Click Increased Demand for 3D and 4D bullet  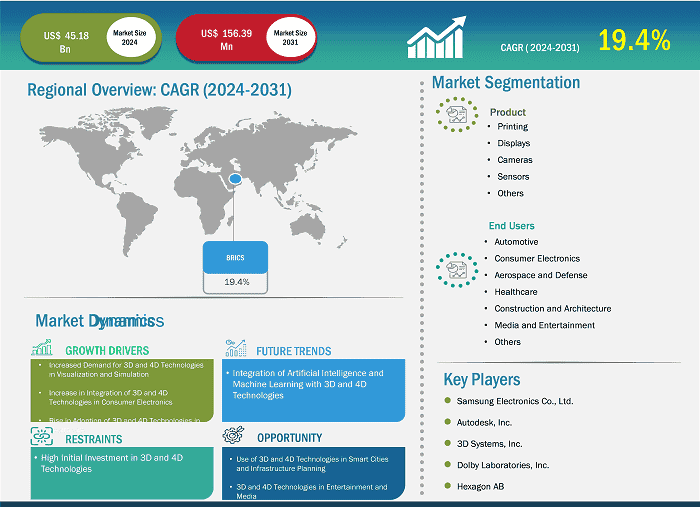[126, 370]
